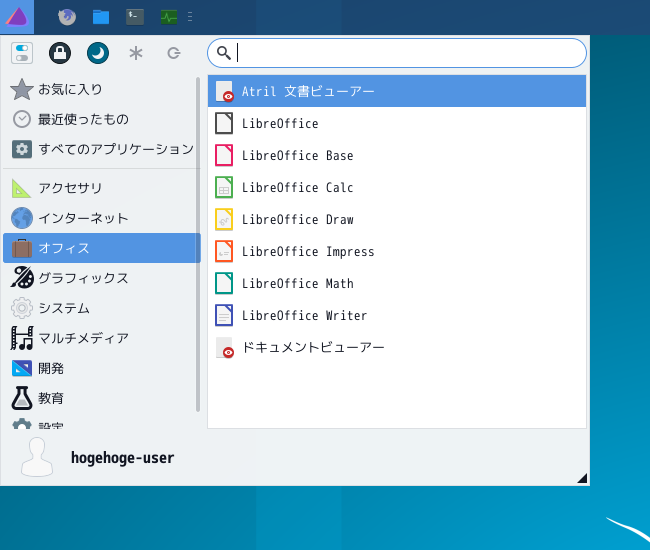The height and width of the screenshot is (550, 650).
Task: Click the category list scrollbar
Action: pyautogui.click(x=198, y=245)
